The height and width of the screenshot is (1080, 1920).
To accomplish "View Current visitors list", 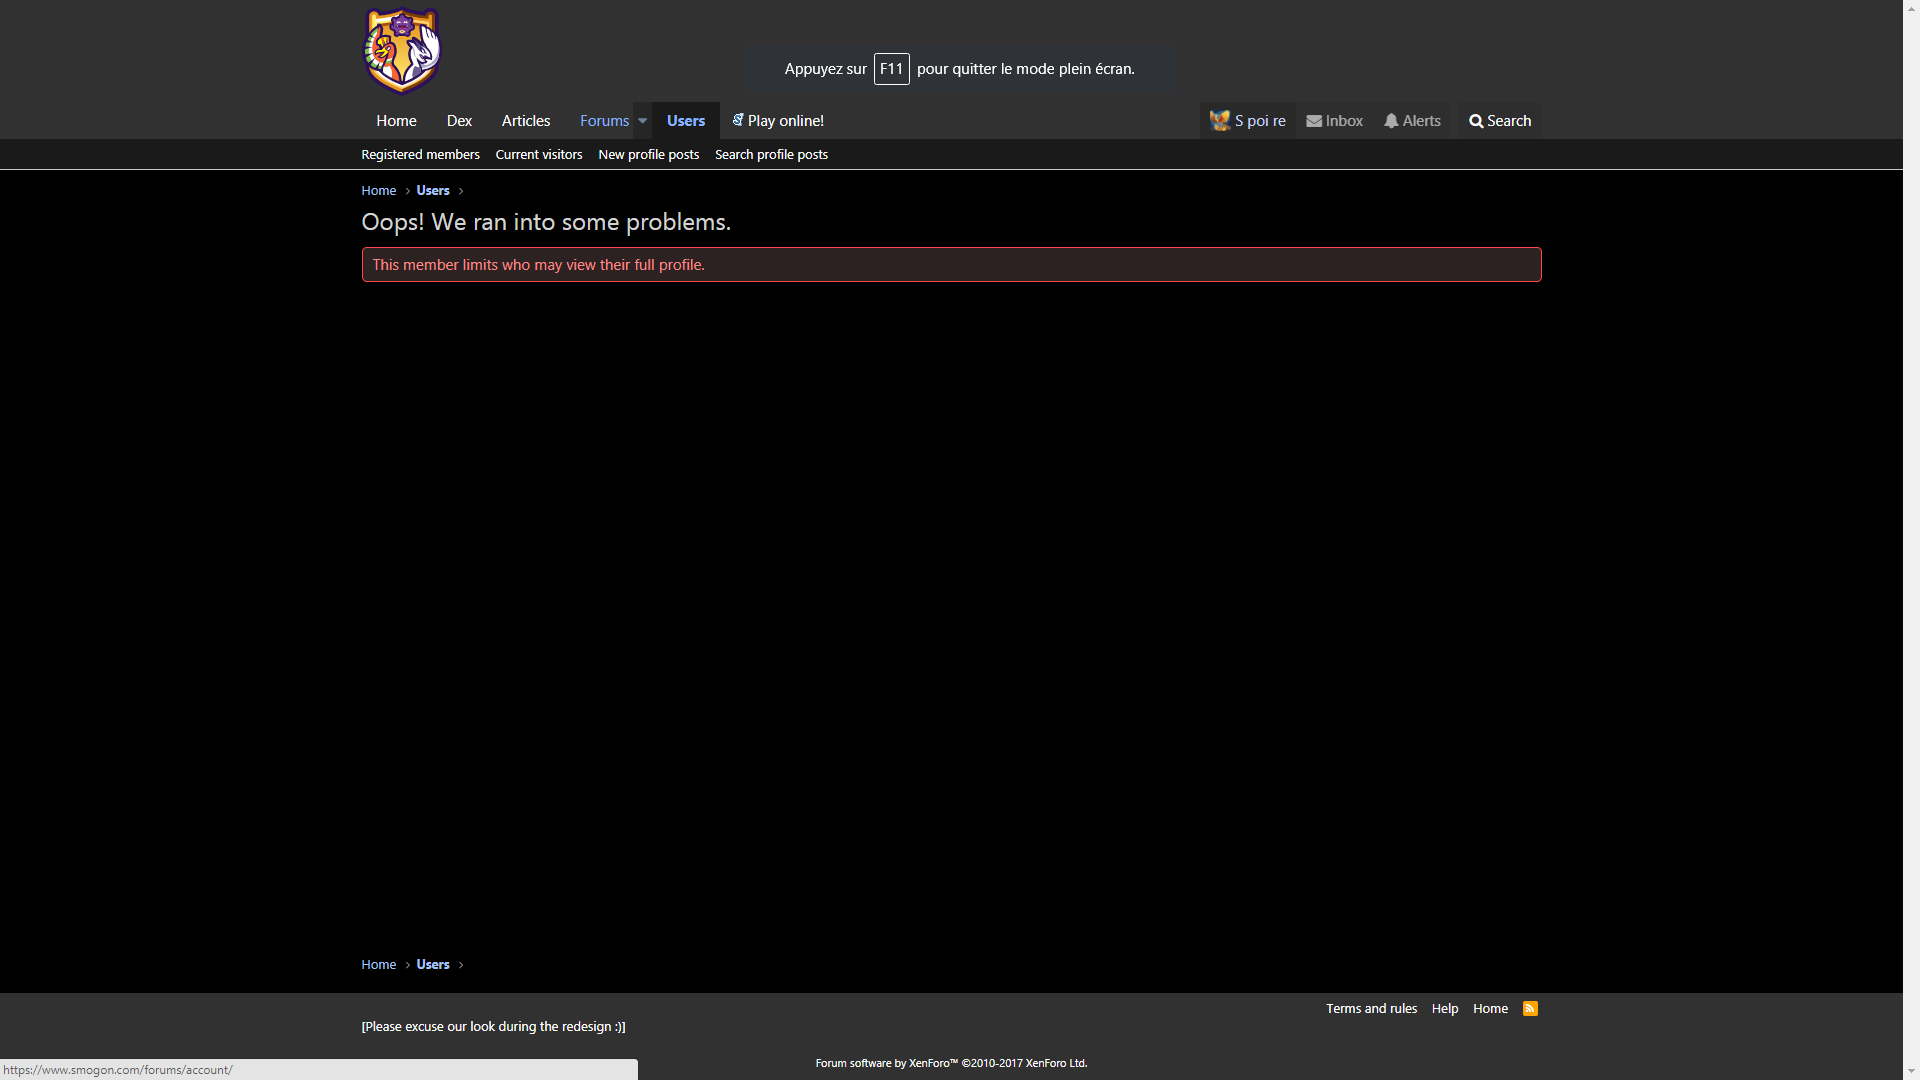I will (x=538, y=155).
